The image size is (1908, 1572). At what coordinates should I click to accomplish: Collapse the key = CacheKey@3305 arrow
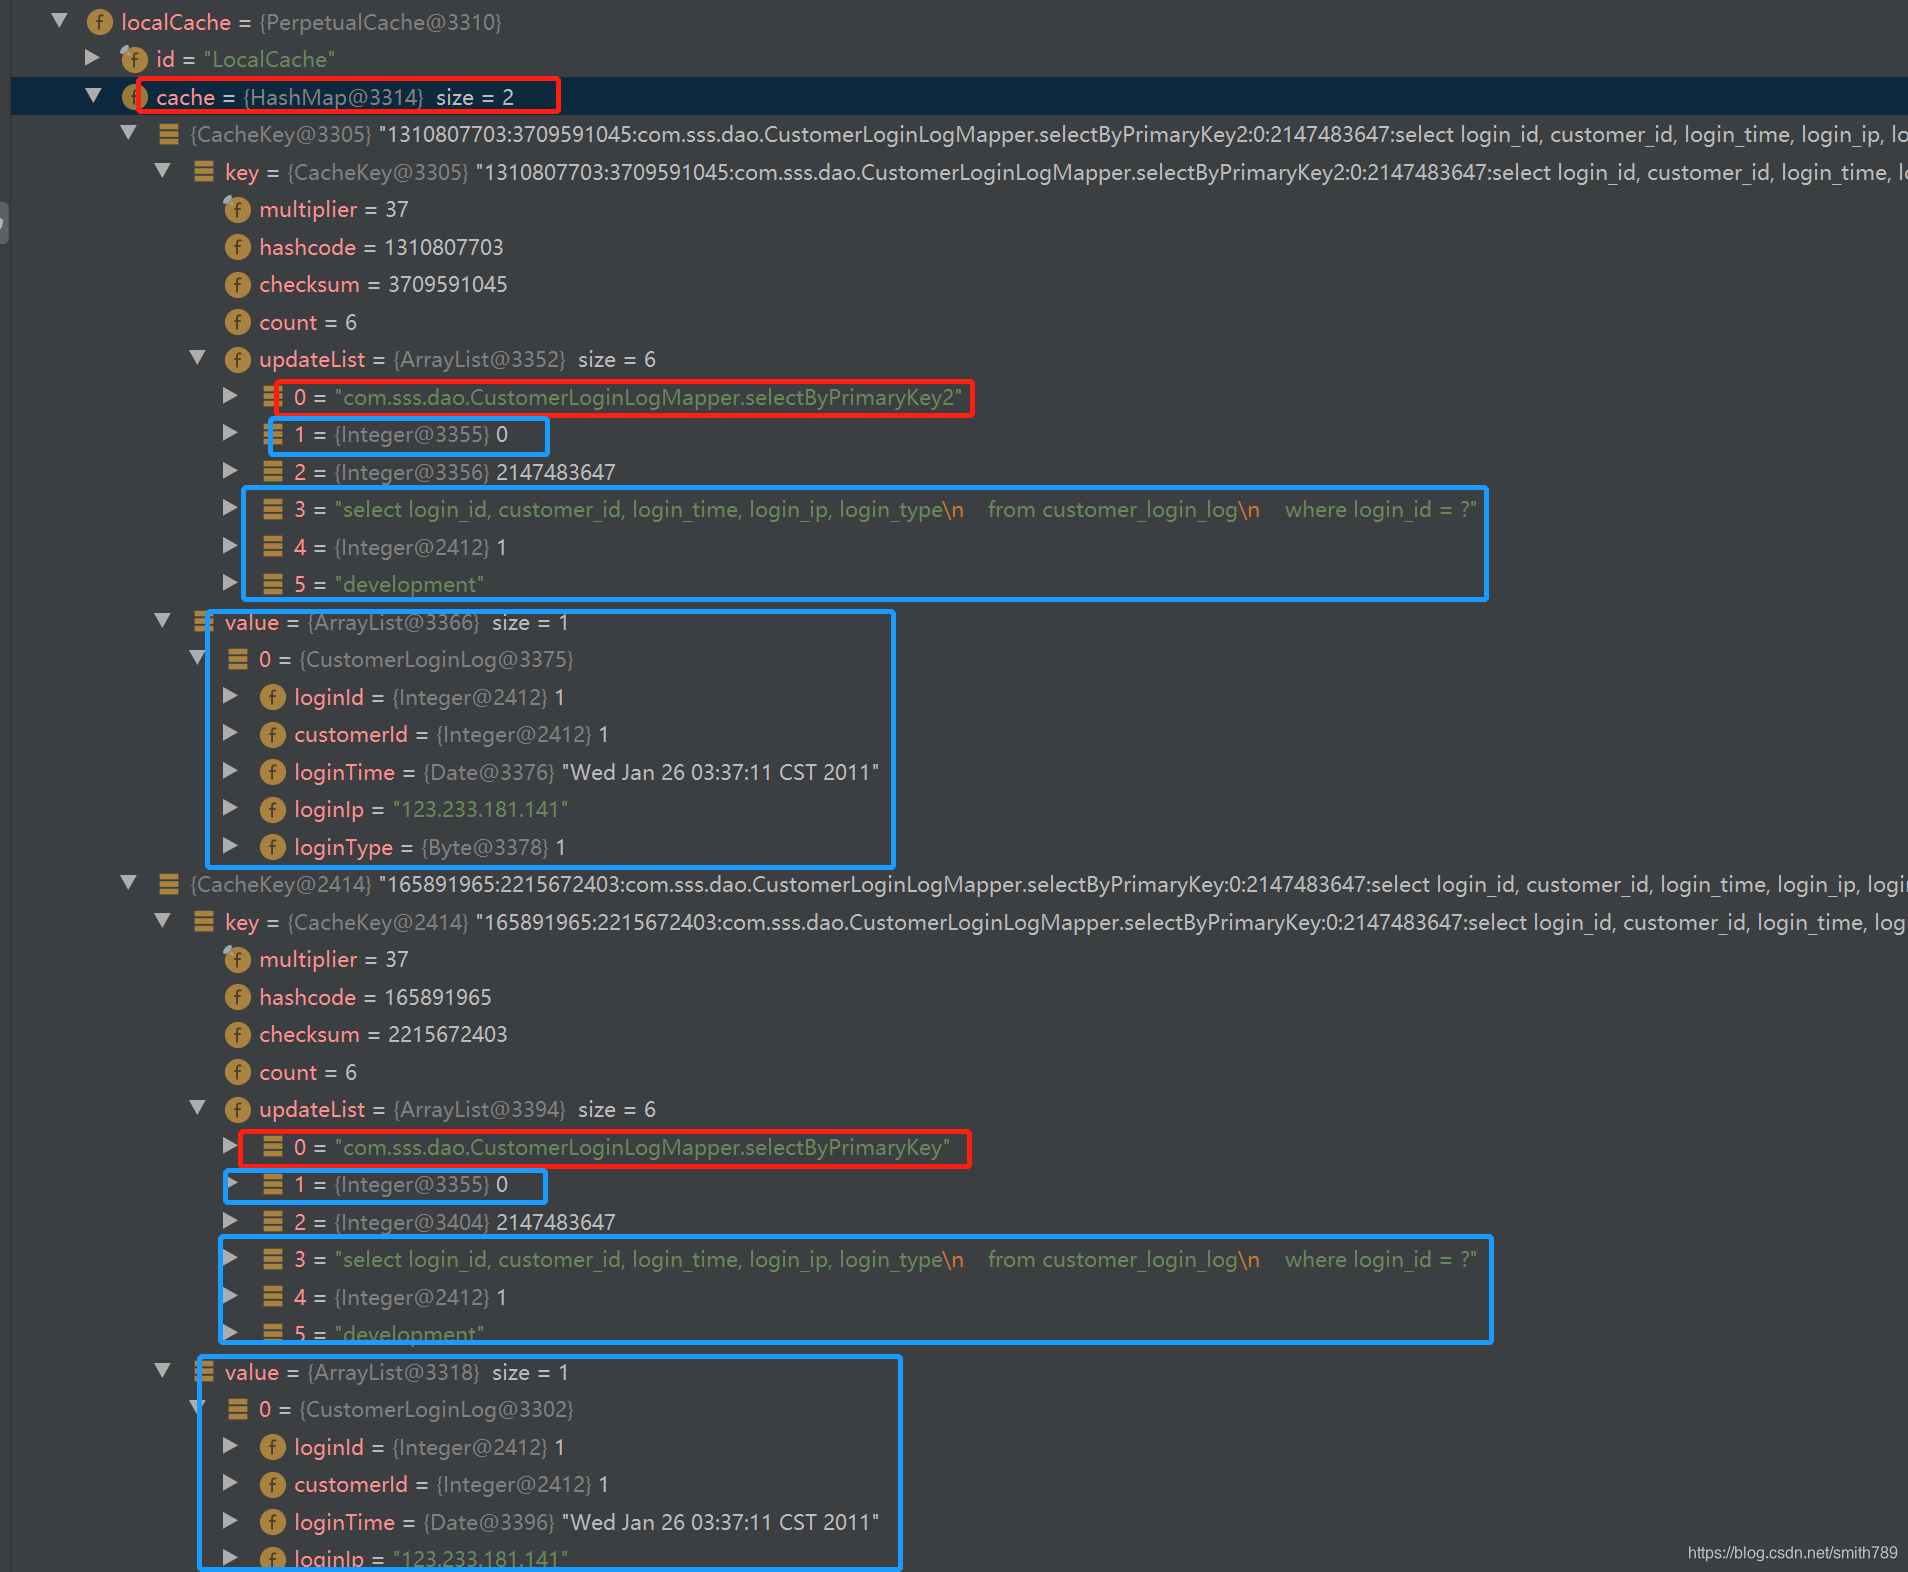coord(163,171)
